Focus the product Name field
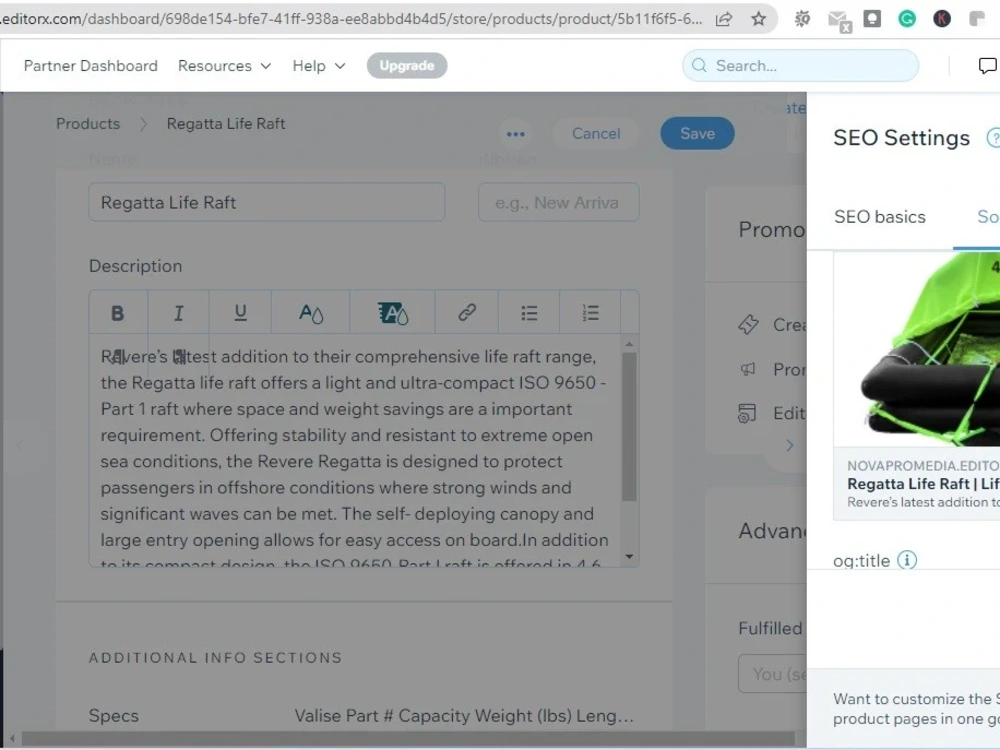The width and height of the screenshot is (1000, 750). point(267,202)
